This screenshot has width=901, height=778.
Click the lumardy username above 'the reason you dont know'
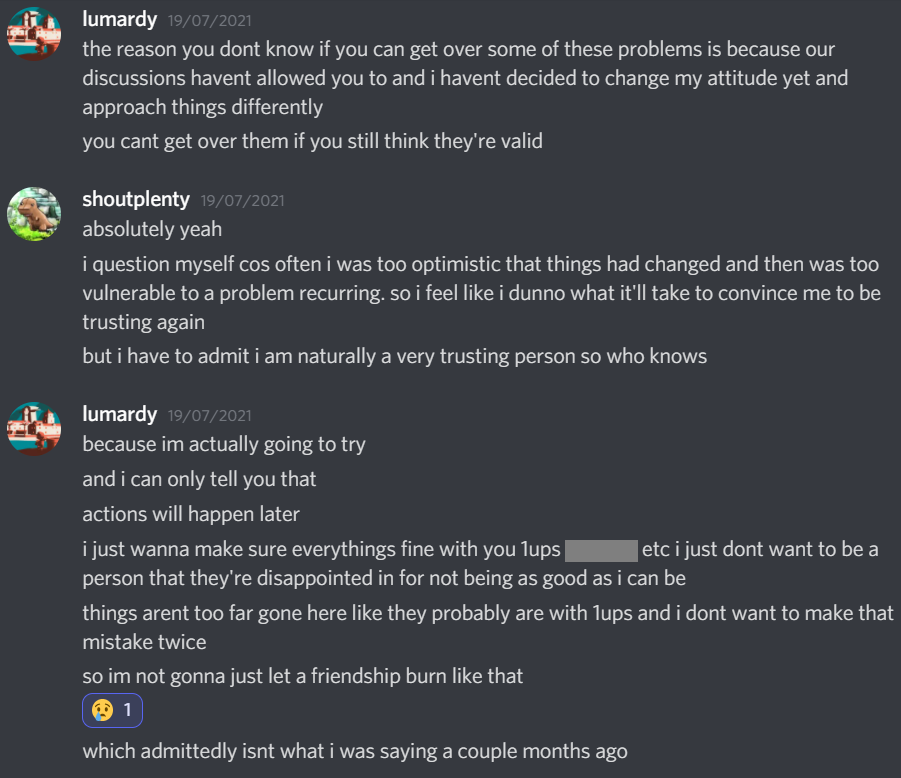coord(120,19)
